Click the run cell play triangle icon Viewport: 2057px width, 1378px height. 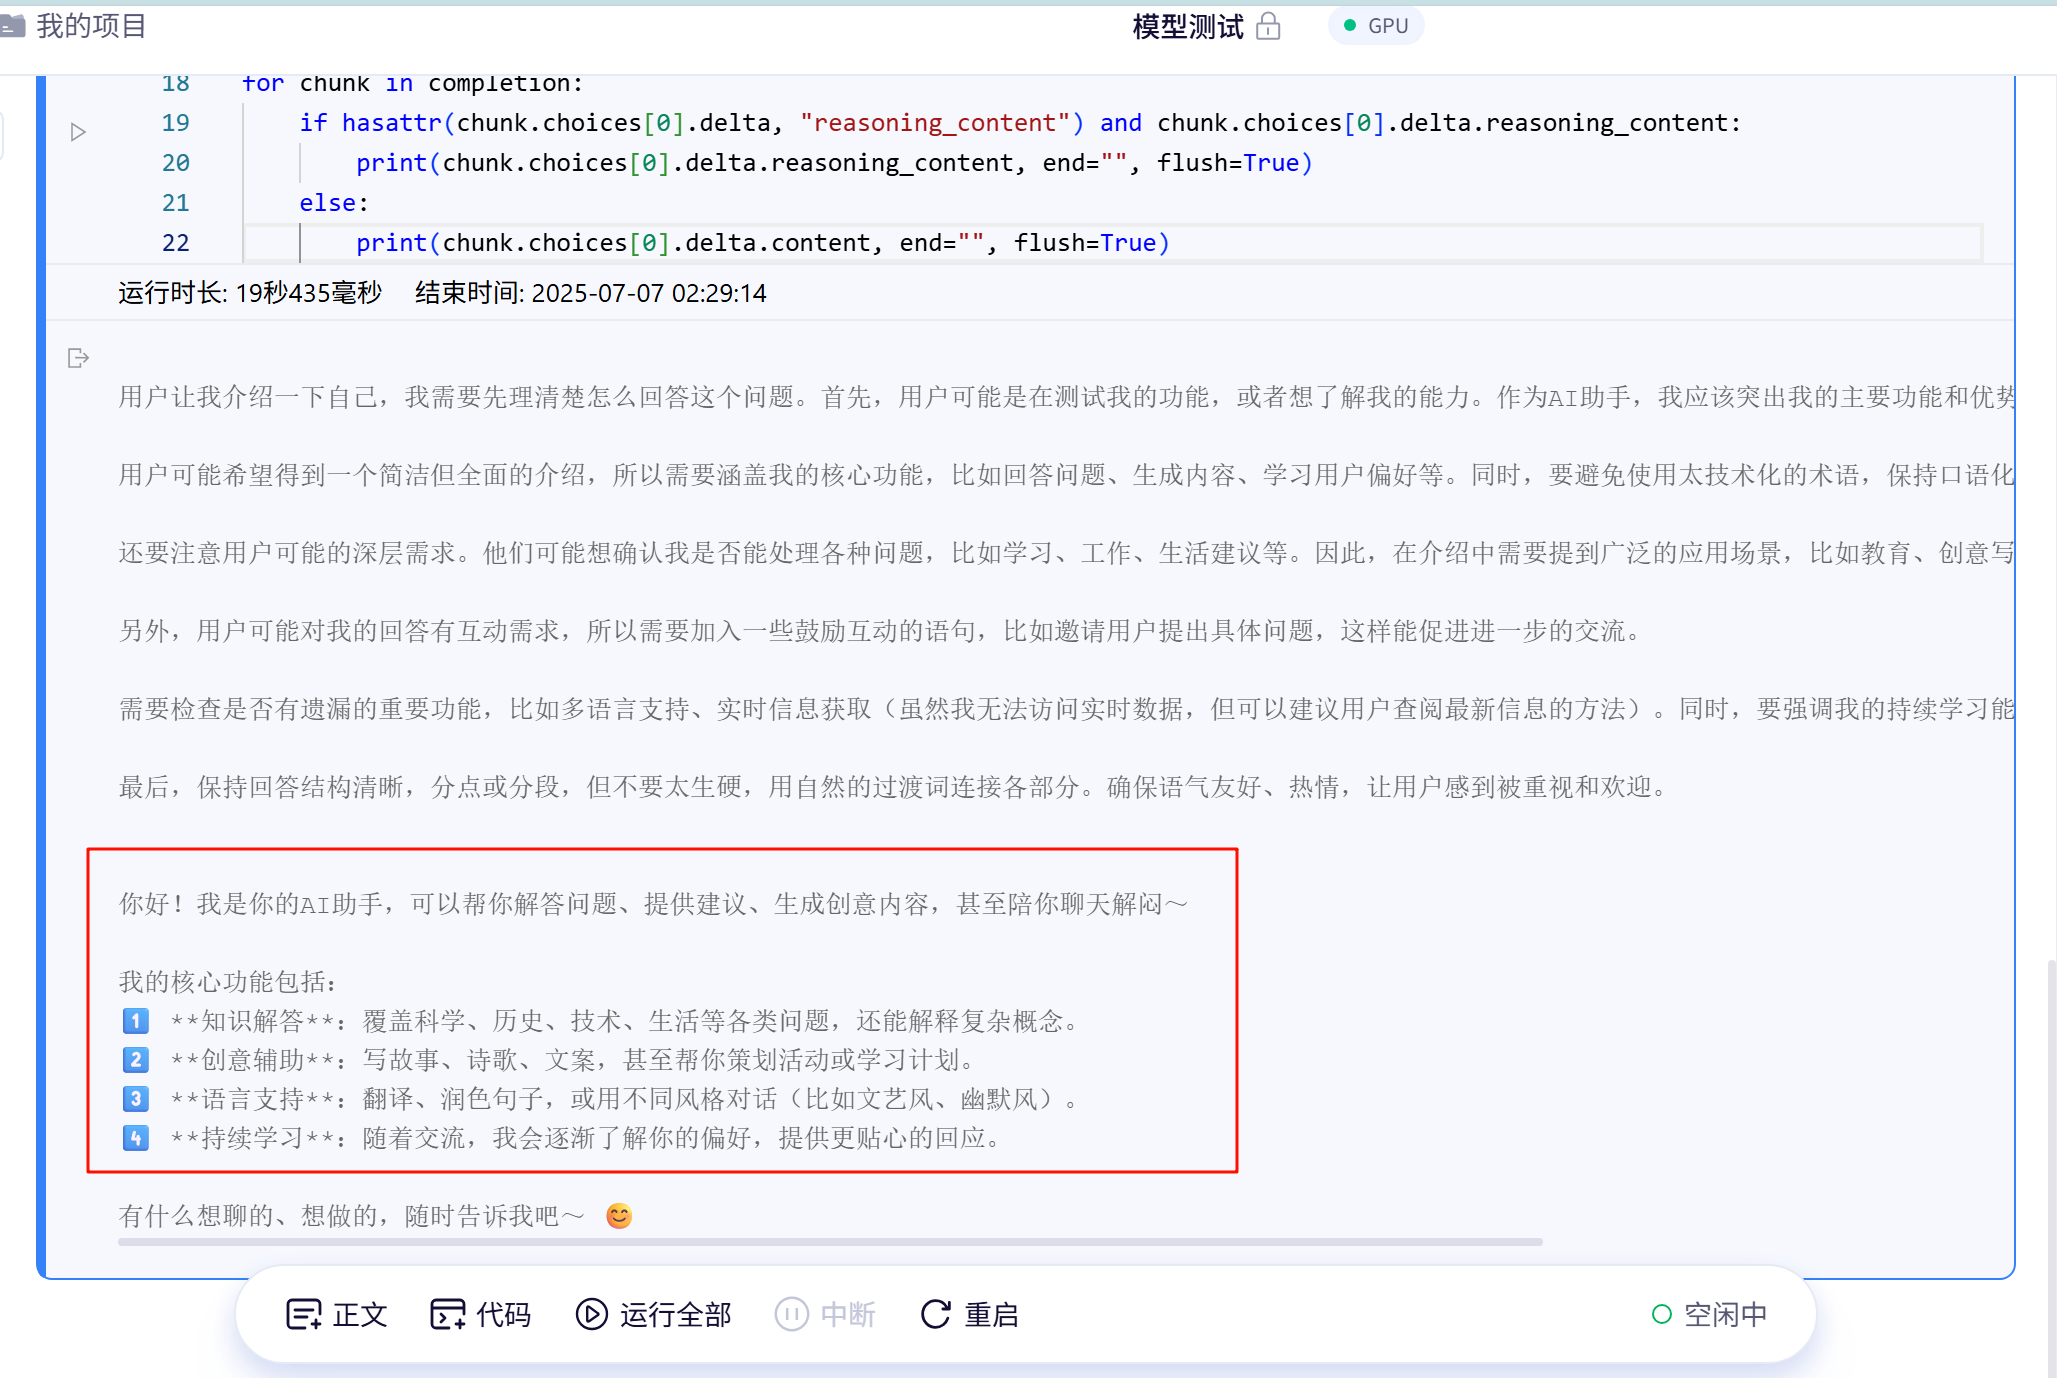tap(78, 132)
